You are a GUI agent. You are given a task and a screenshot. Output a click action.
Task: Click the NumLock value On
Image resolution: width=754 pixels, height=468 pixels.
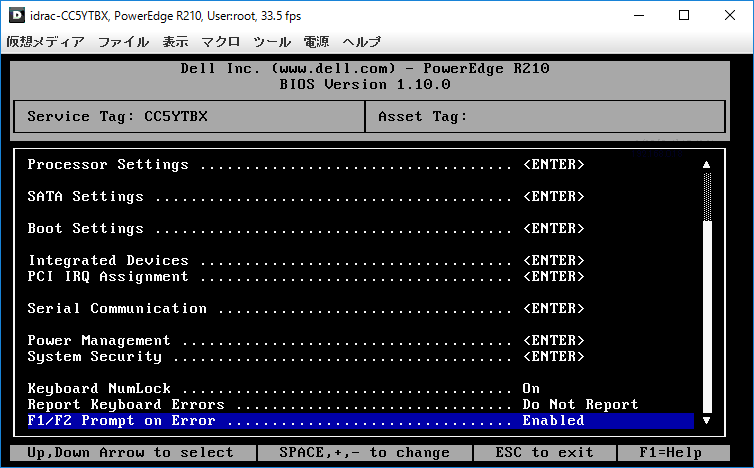coord(531,388)
